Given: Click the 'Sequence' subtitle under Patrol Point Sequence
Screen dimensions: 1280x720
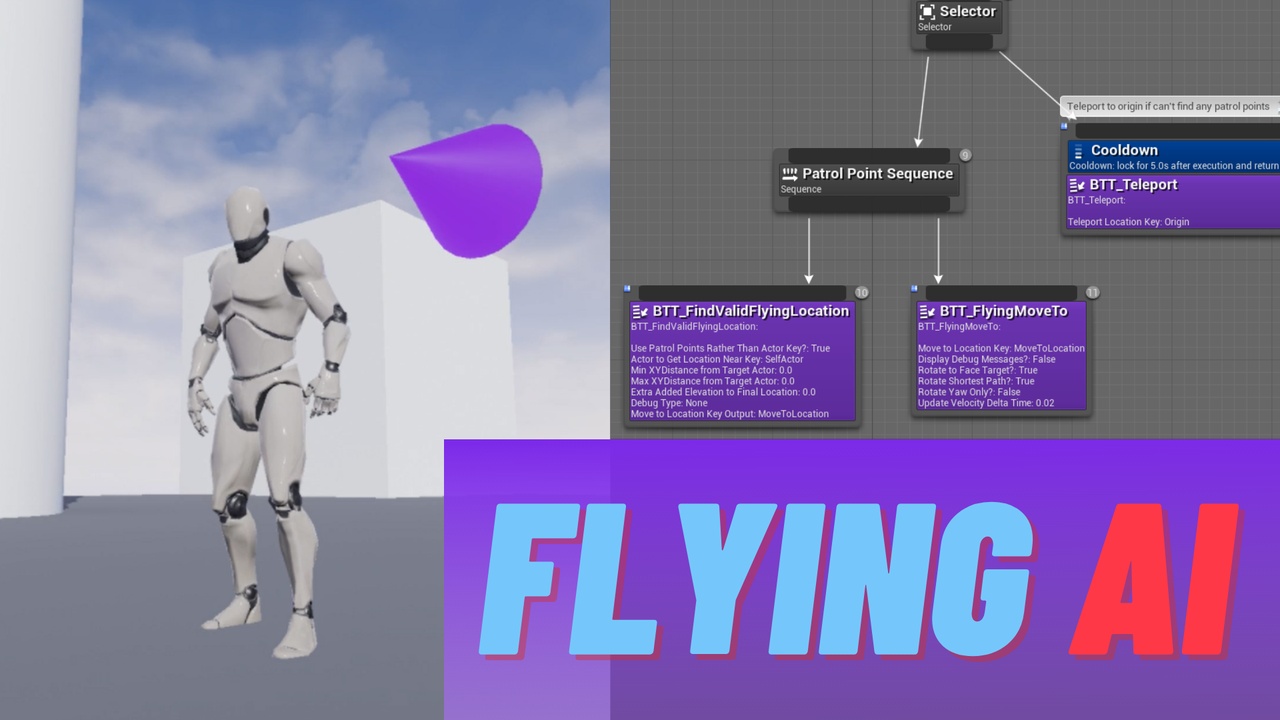Looking at the screenshot, I should click(x=800, y=189).
